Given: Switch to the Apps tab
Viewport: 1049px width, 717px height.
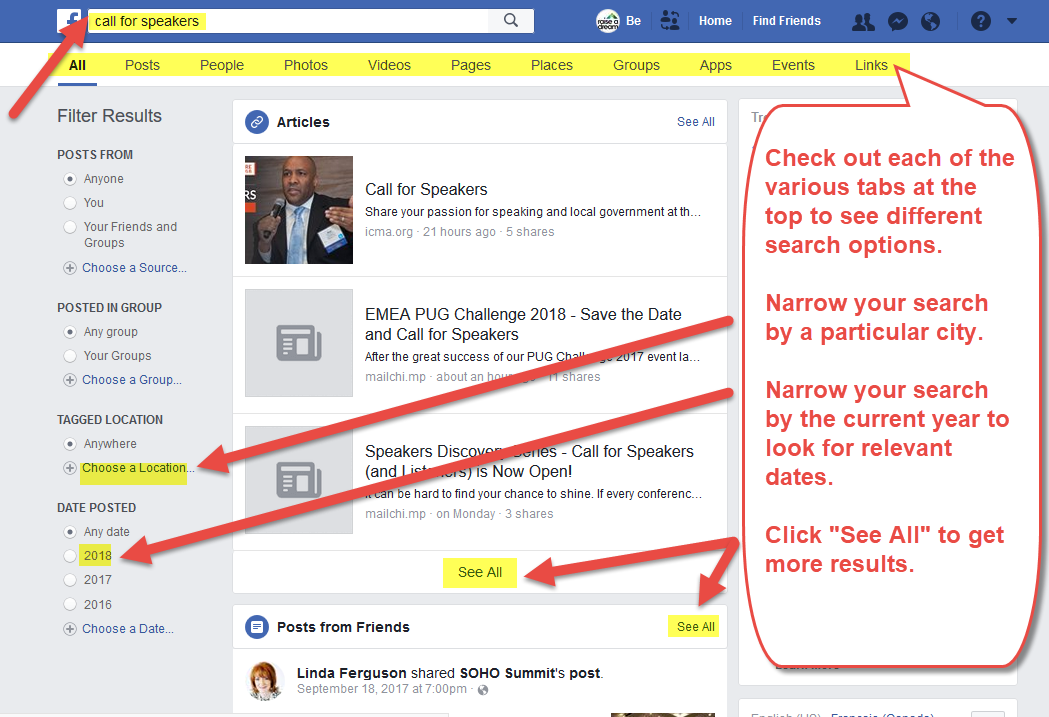Looking at the screenshot, I should point(716,66).
